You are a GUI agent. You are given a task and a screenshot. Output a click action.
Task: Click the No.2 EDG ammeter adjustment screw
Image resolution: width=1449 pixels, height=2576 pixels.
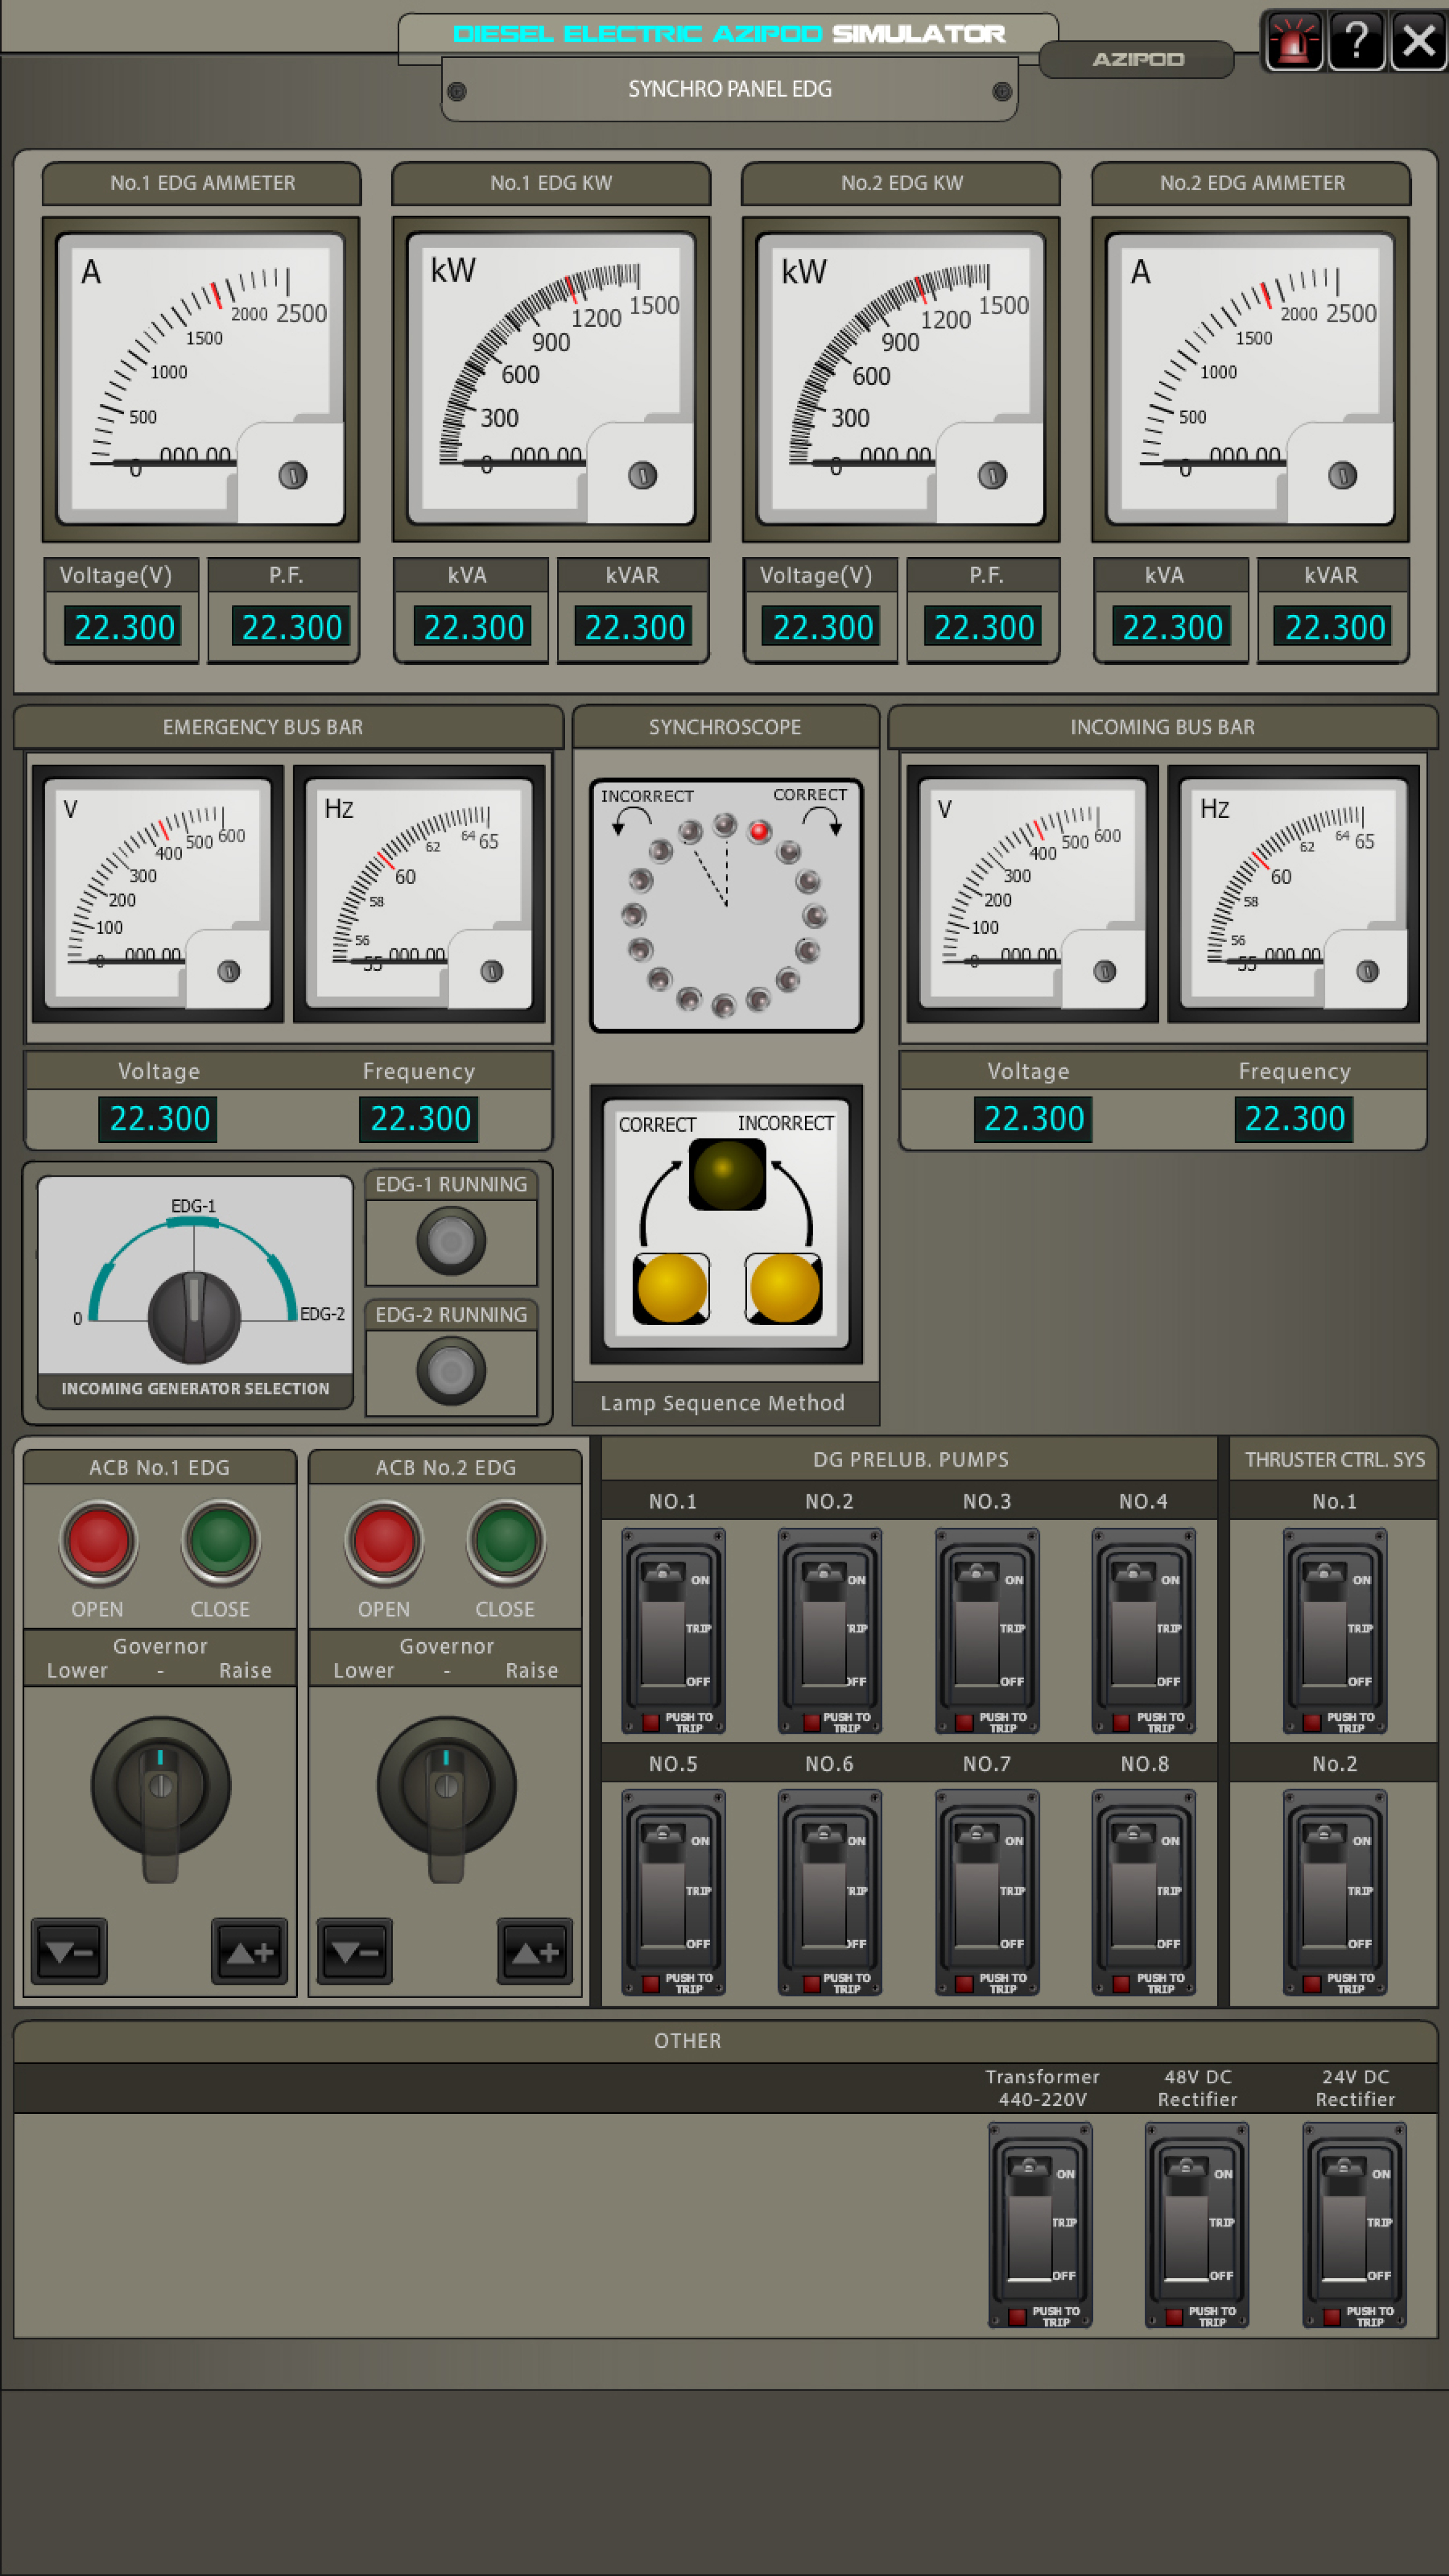[1342, 475]
